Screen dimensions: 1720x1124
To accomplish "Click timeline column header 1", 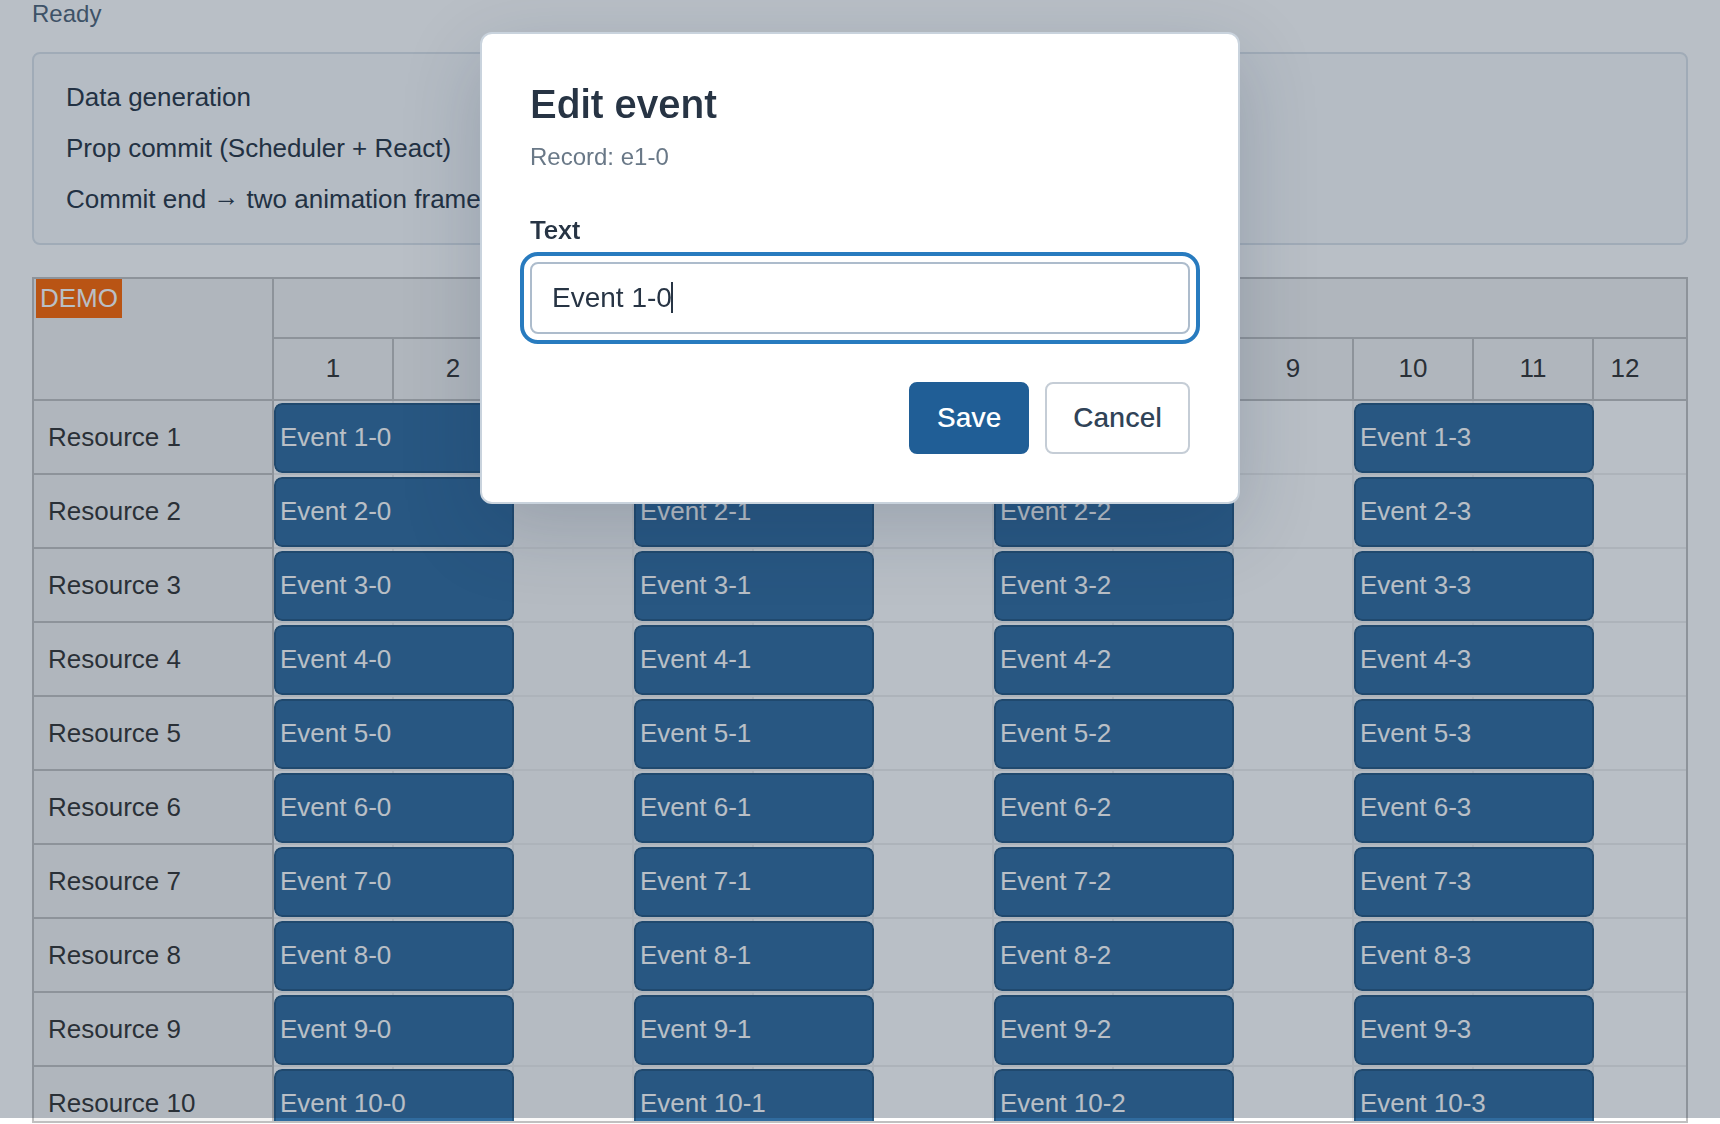I will (333, 369).
